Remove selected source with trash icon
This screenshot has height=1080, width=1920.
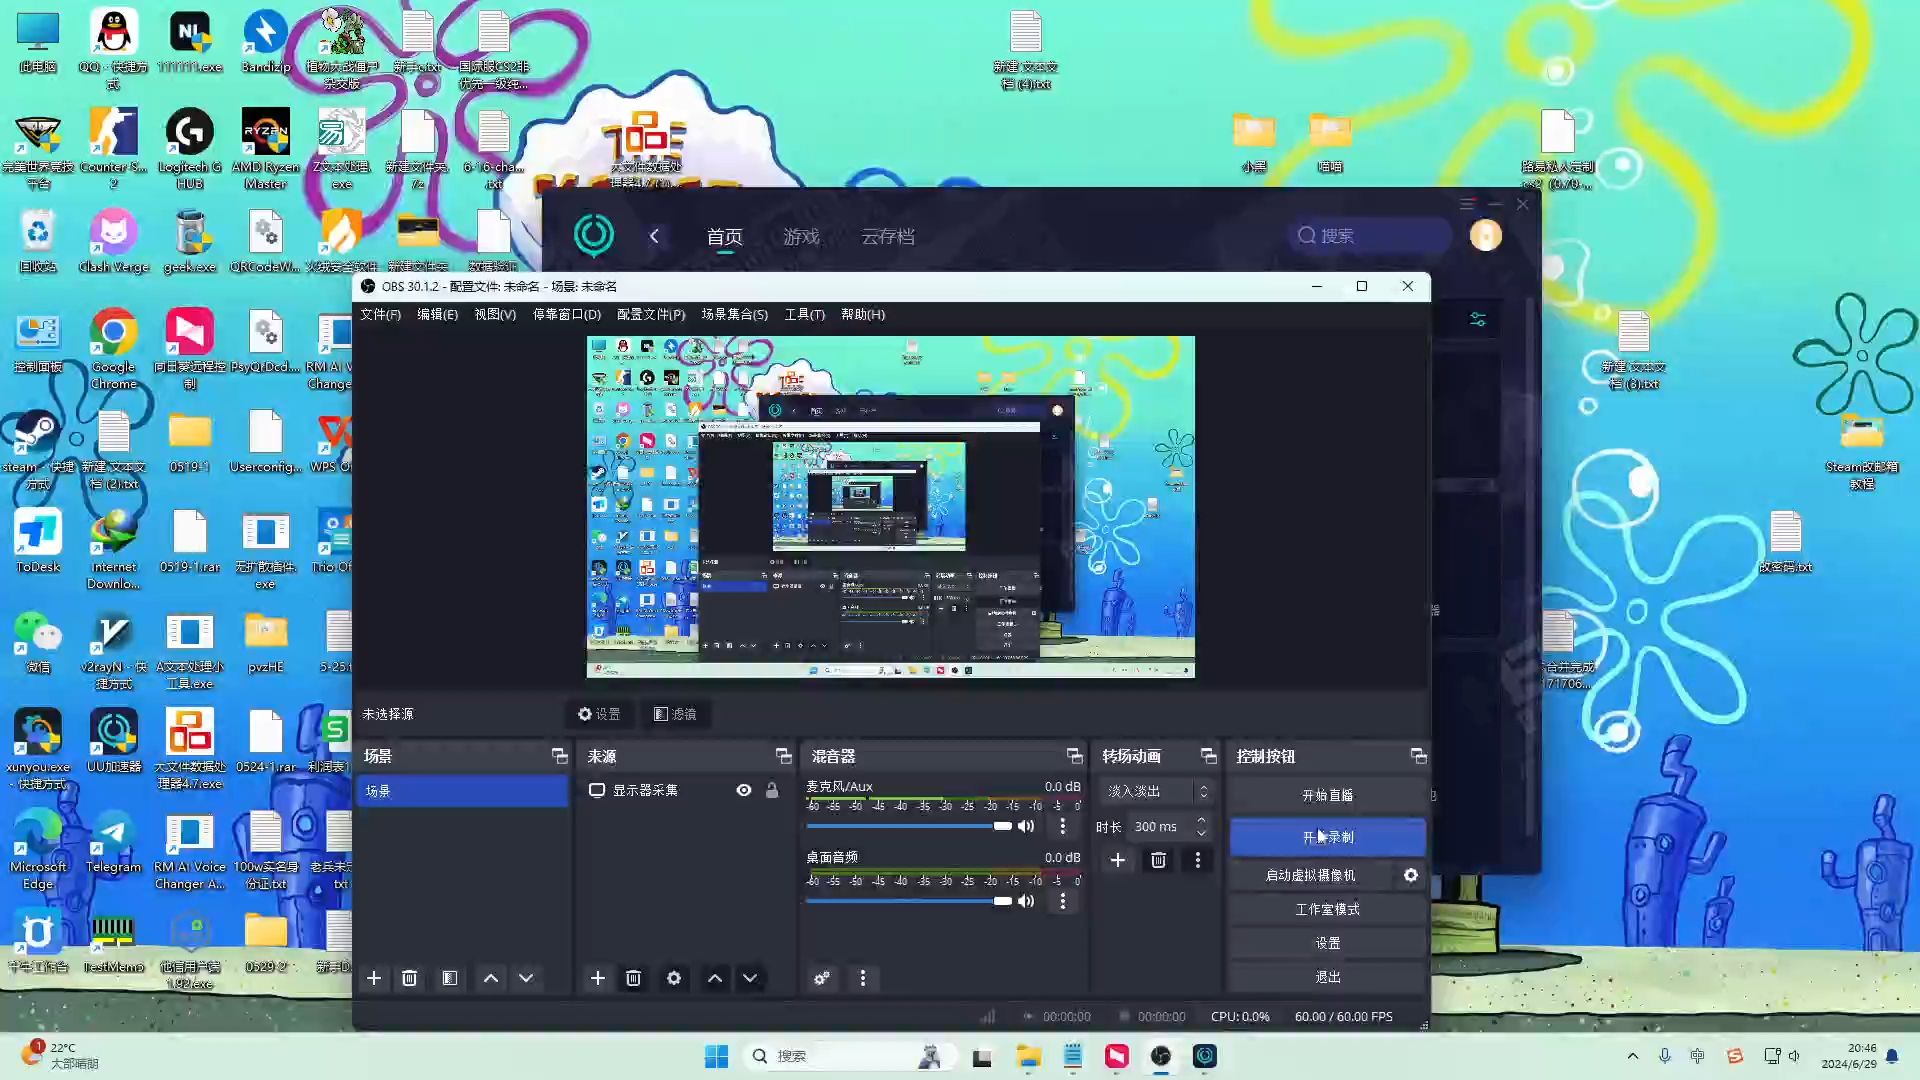click(x=633, y=978)
